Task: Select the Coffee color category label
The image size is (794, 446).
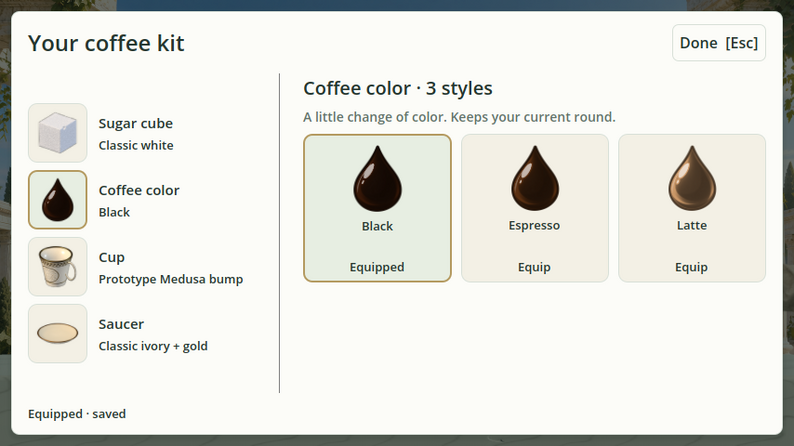Action: (x=139, y=190)
